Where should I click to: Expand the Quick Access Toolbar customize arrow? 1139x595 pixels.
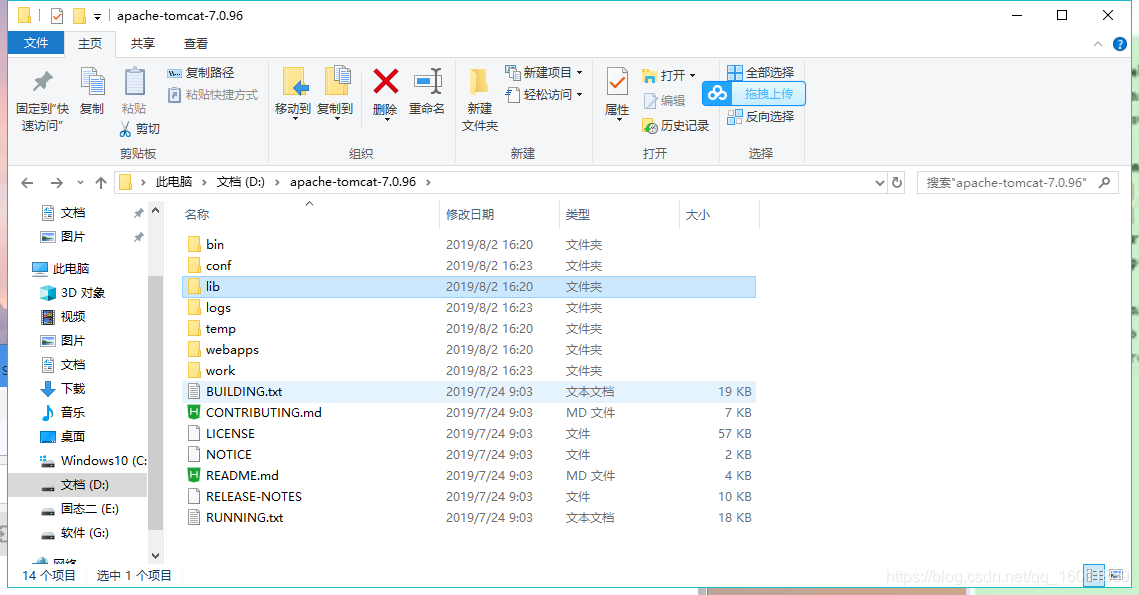tap(97, 16)
